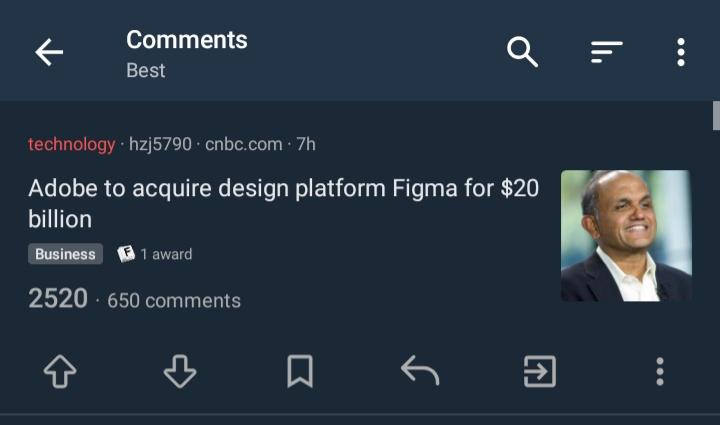Image resolution: width=720 pixels, height=425 pixels.
Task: View the 1 award details
Action: [155, 254]
